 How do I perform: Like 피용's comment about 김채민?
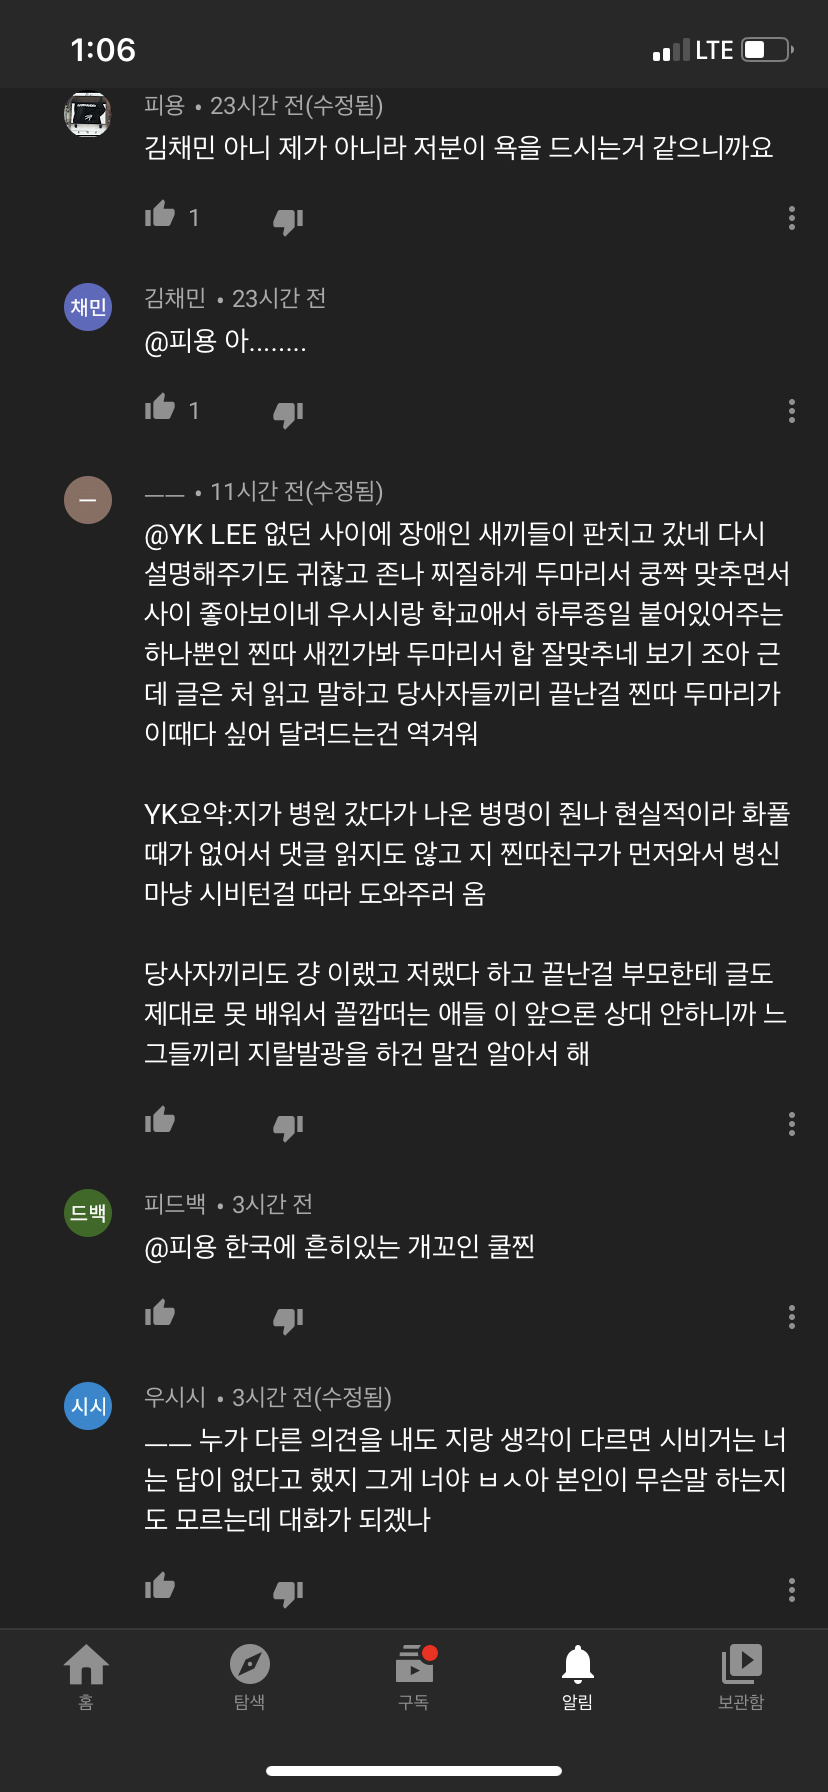160,215
